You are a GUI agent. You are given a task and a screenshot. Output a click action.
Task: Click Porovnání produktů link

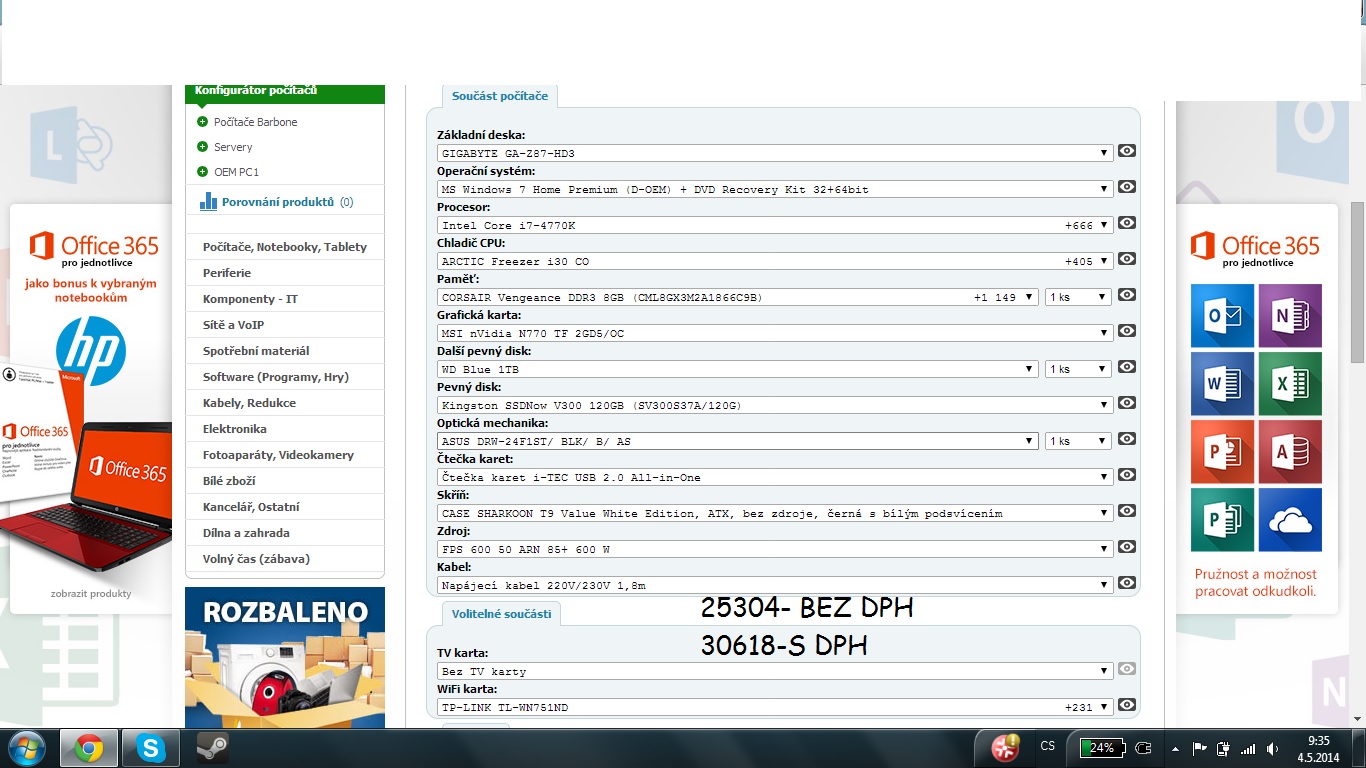[278, 202]
